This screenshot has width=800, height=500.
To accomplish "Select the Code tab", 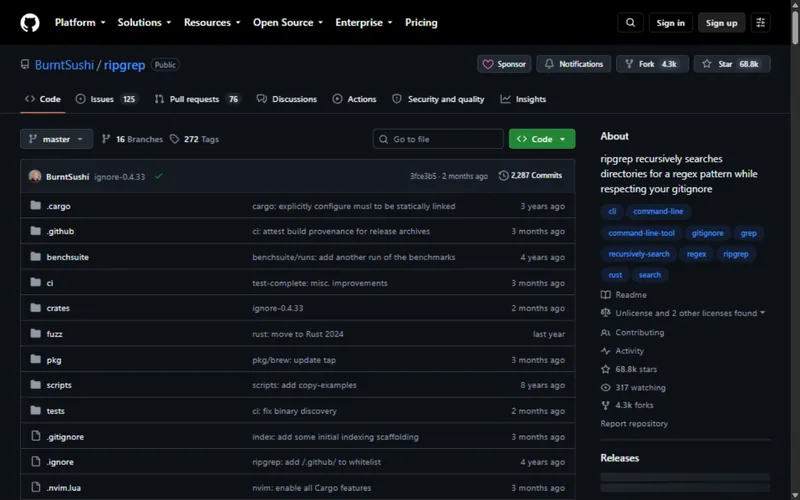I will (x=43, y=99).
